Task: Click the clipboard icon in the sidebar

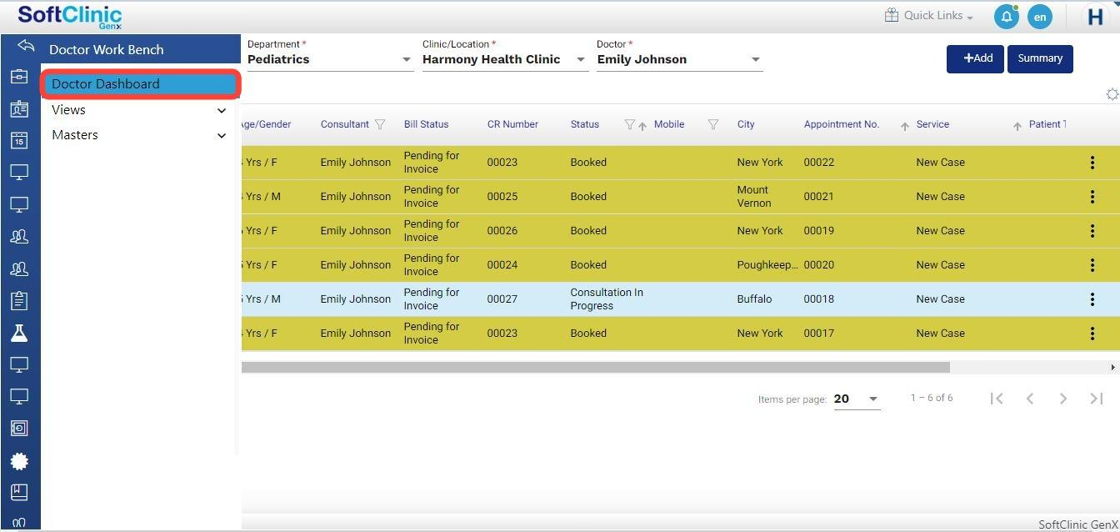Action: pos(19,301)
